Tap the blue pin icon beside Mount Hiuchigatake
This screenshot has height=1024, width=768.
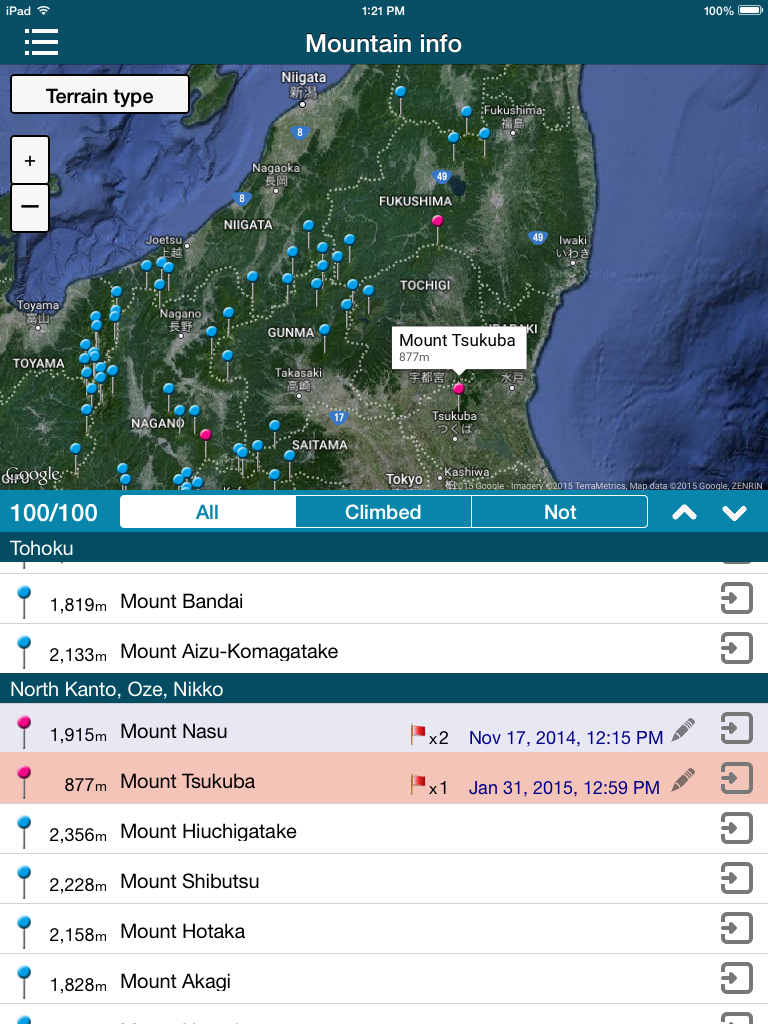click(x=24, y=832)
